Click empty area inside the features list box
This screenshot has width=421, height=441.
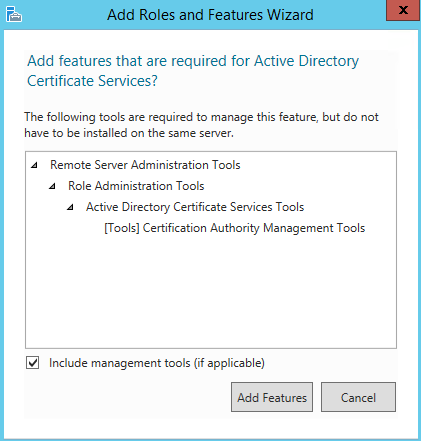tap(211, 290)
